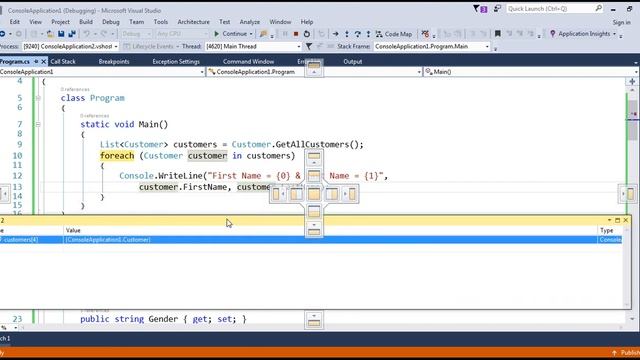640x360 pixels.
Task: Select the customers[4] watch row value
Action: 108,240
